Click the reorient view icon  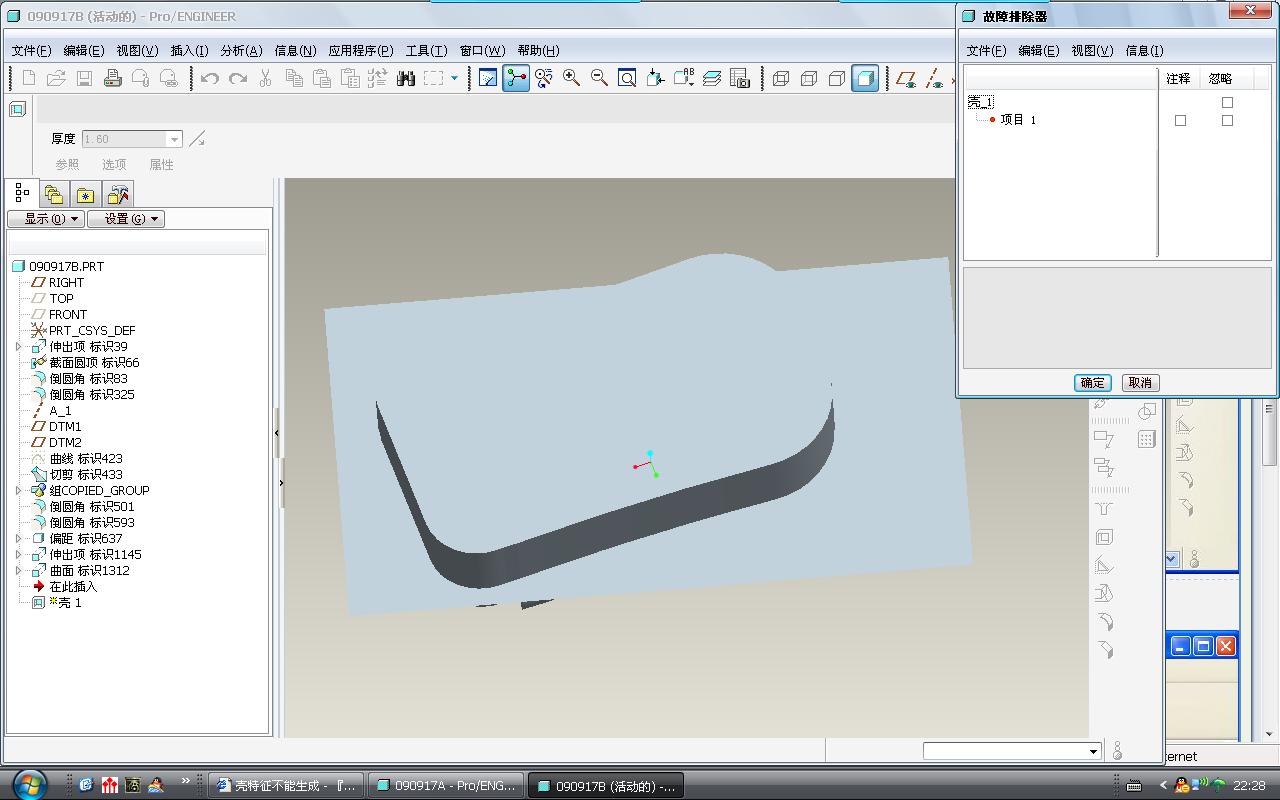coord(656,78)
